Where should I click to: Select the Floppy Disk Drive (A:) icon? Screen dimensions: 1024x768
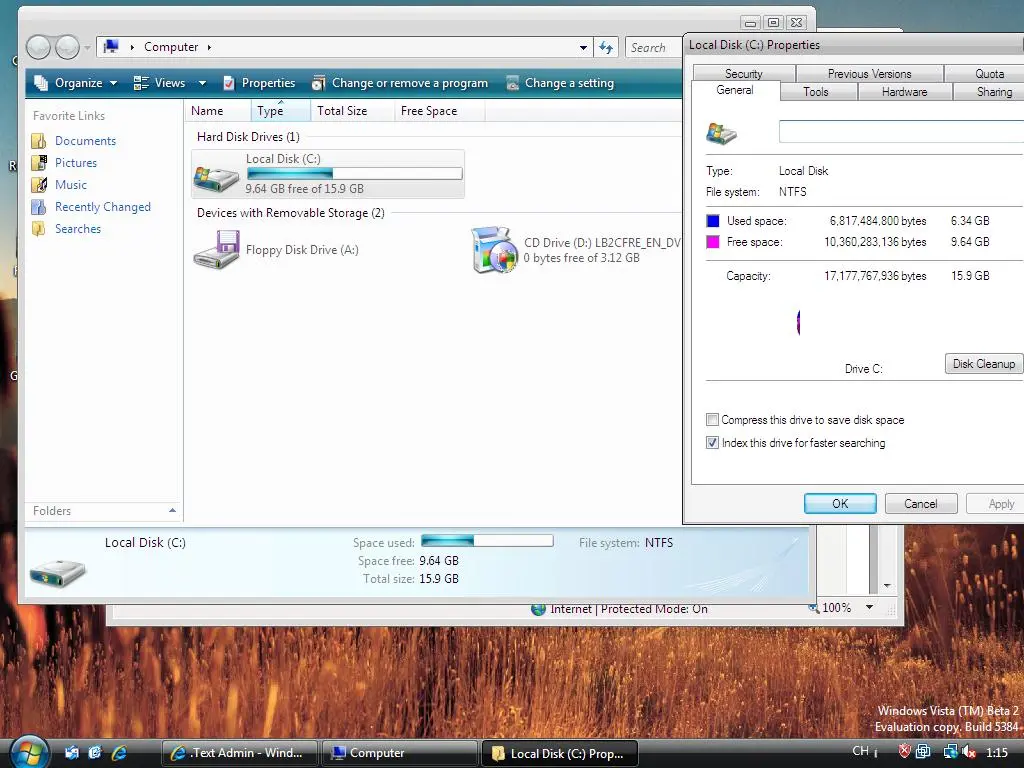click(217, 249)
